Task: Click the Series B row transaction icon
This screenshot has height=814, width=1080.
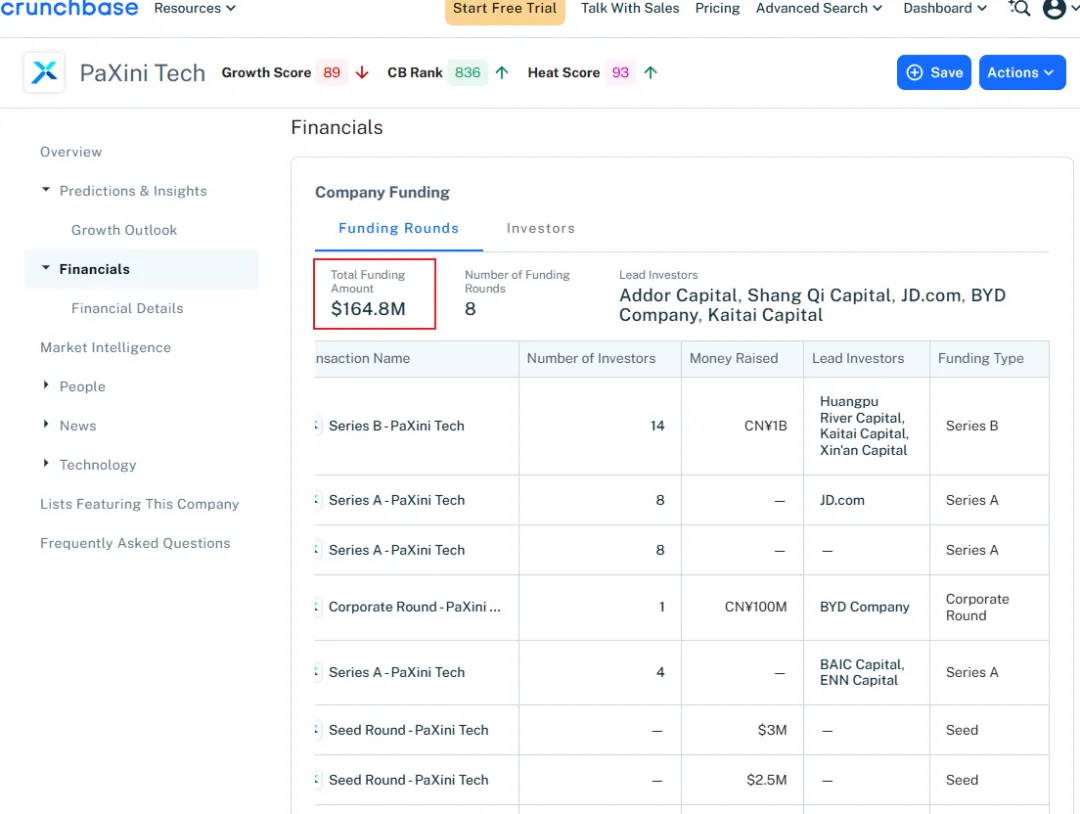Action: coord(318,426)
